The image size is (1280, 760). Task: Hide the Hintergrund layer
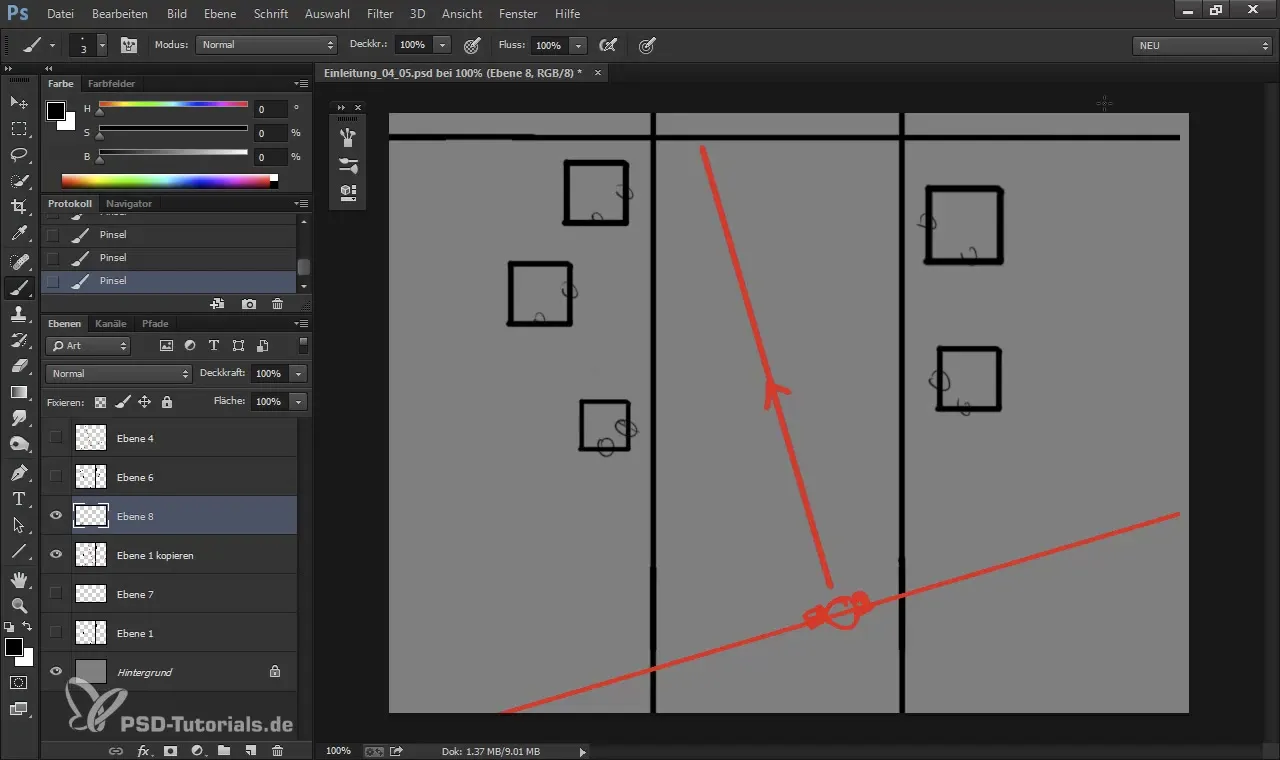pyautogui.click(x=56, y=672)
